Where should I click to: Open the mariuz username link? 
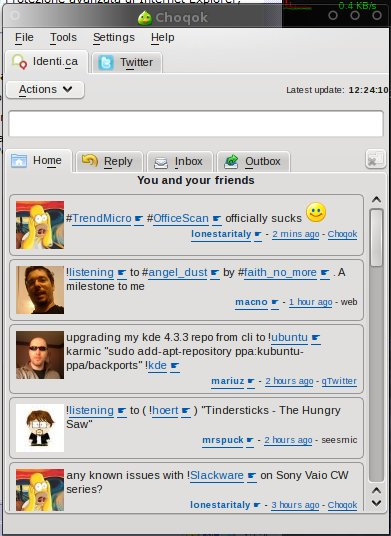228,381
